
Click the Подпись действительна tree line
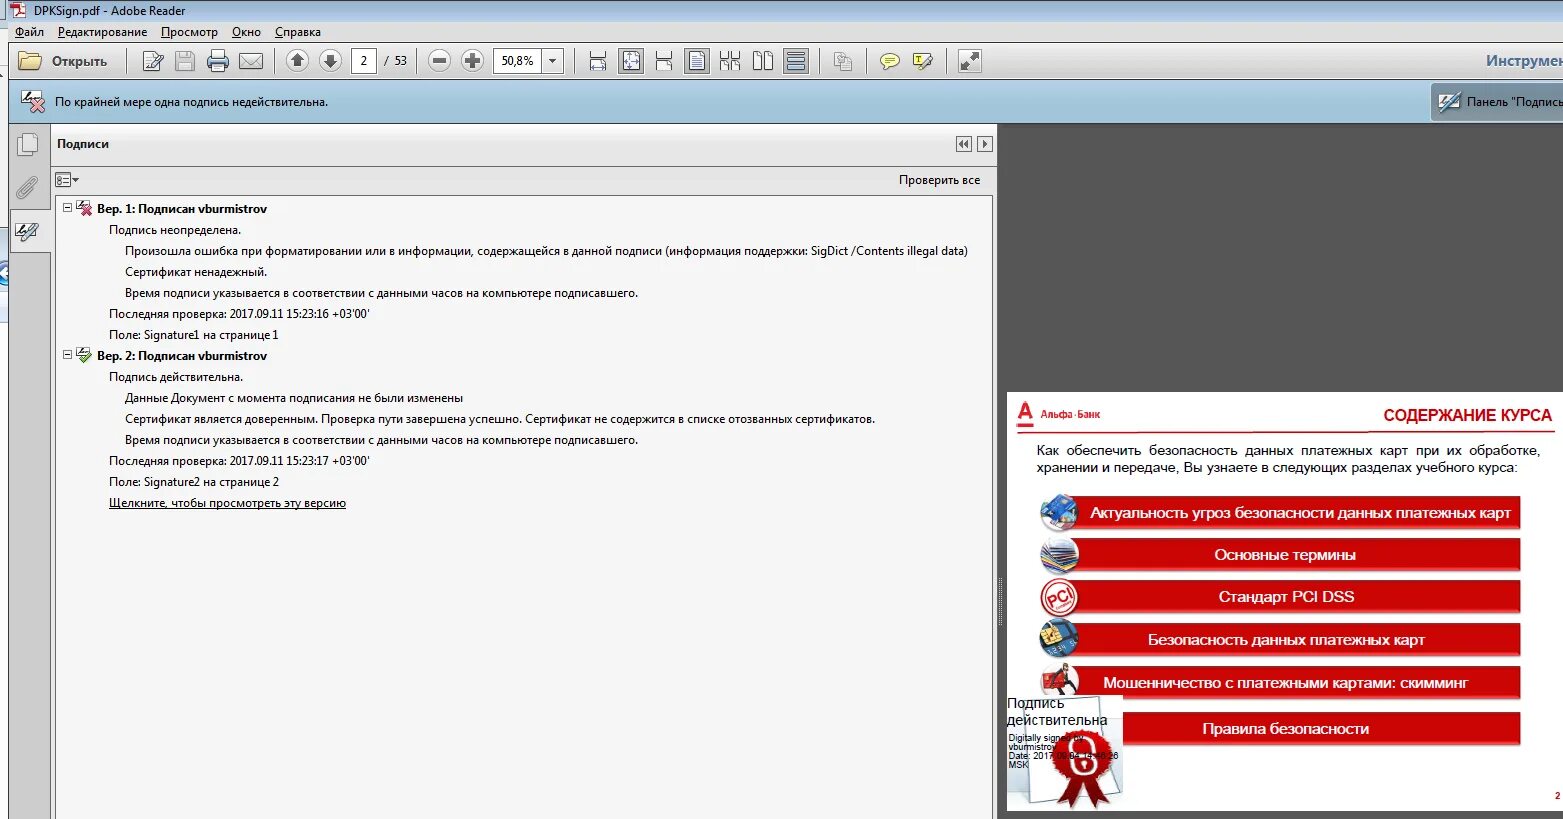pyautogui.click(x=176, y=377)
